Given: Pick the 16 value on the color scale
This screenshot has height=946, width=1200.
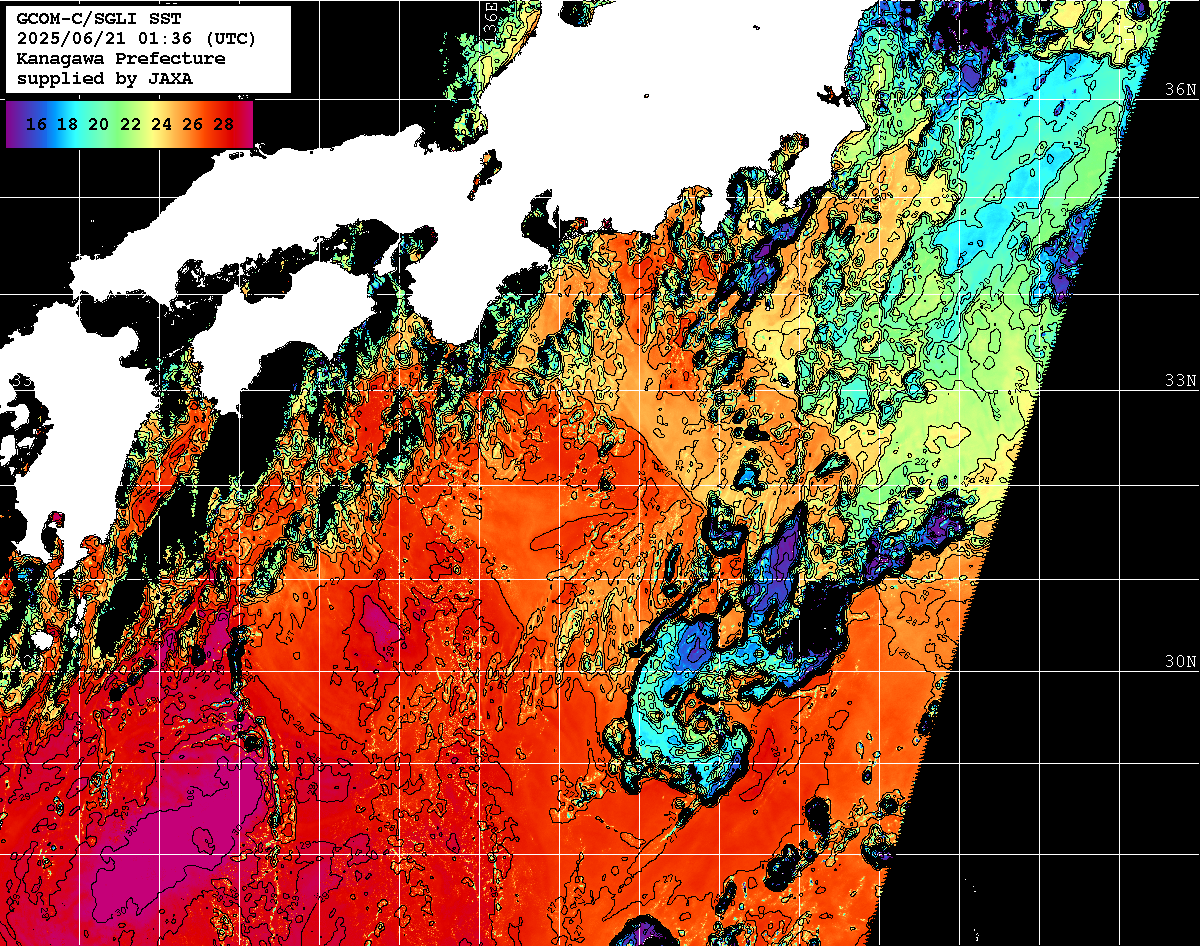Looking at the screenshot, I should pyautogui.click(x=36, y=124).
